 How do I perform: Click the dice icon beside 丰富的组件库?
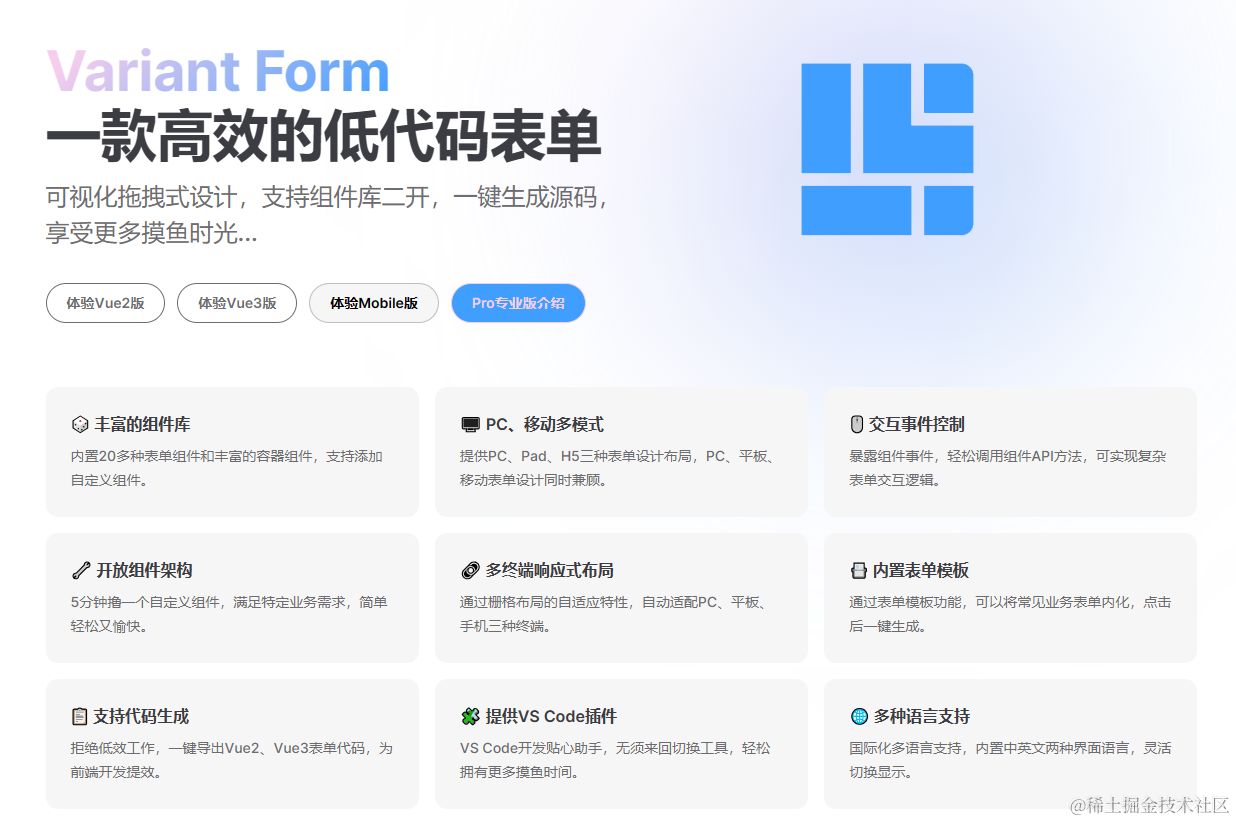[79, 425]
